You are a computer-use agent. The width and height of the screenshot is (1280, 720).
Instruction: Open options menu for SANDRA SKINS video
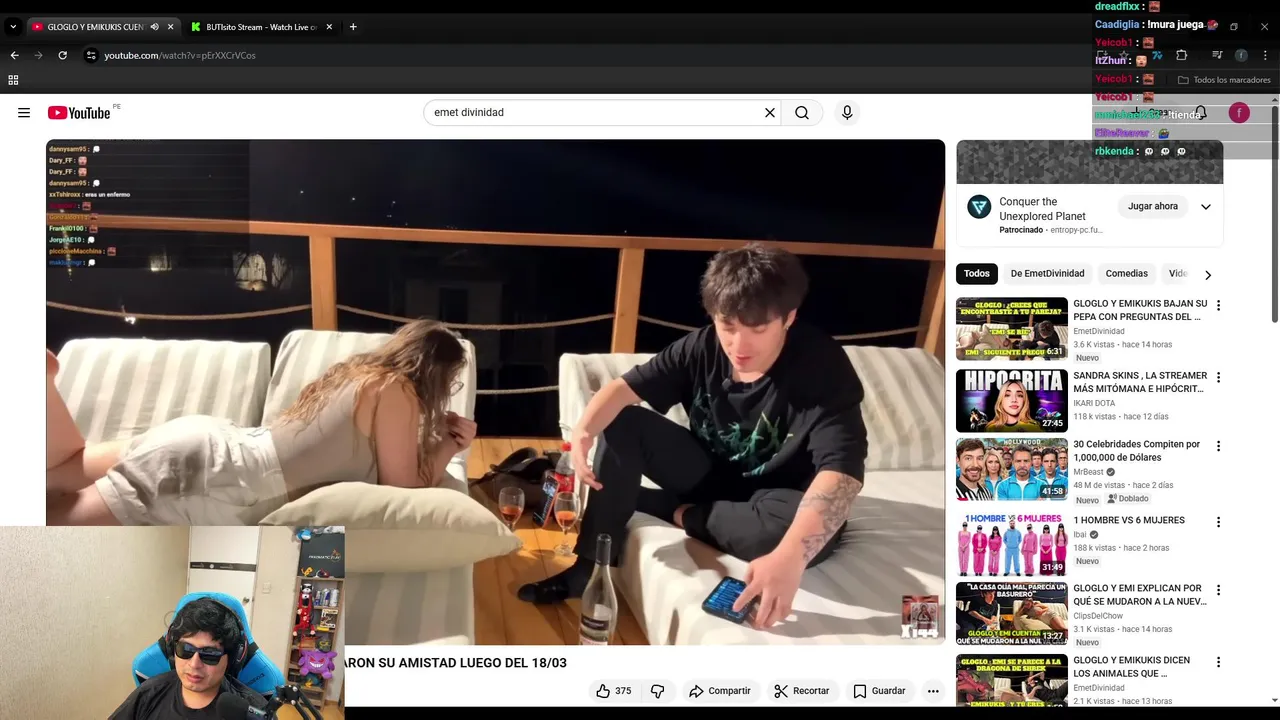pos(1218,377)
